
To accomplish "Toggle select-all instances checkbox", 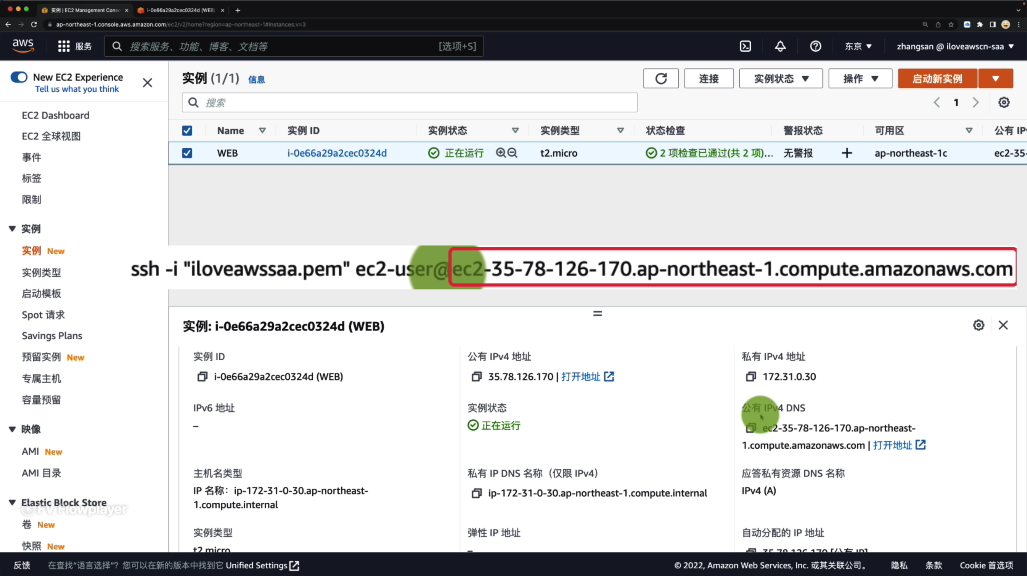I will (187, 131).
